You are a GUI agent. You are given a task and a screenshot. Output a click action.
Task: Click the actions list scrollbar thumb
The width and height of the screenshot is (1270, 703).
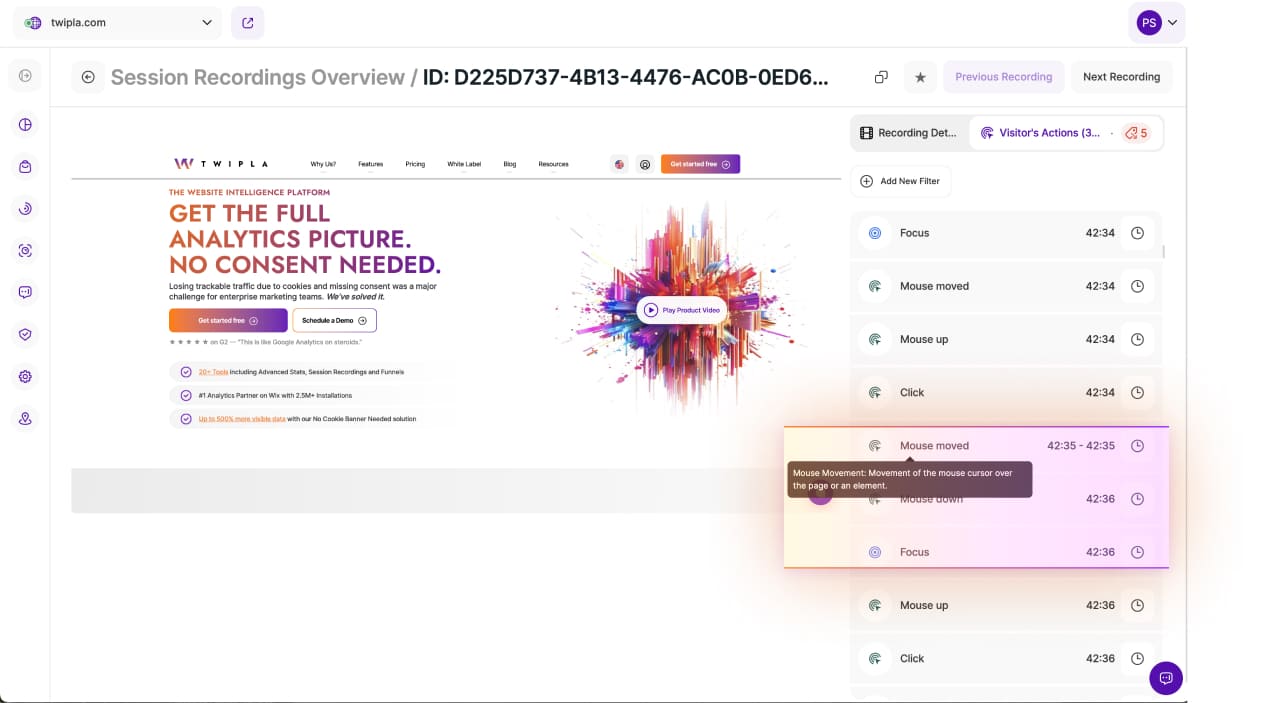pos(1163,251)
